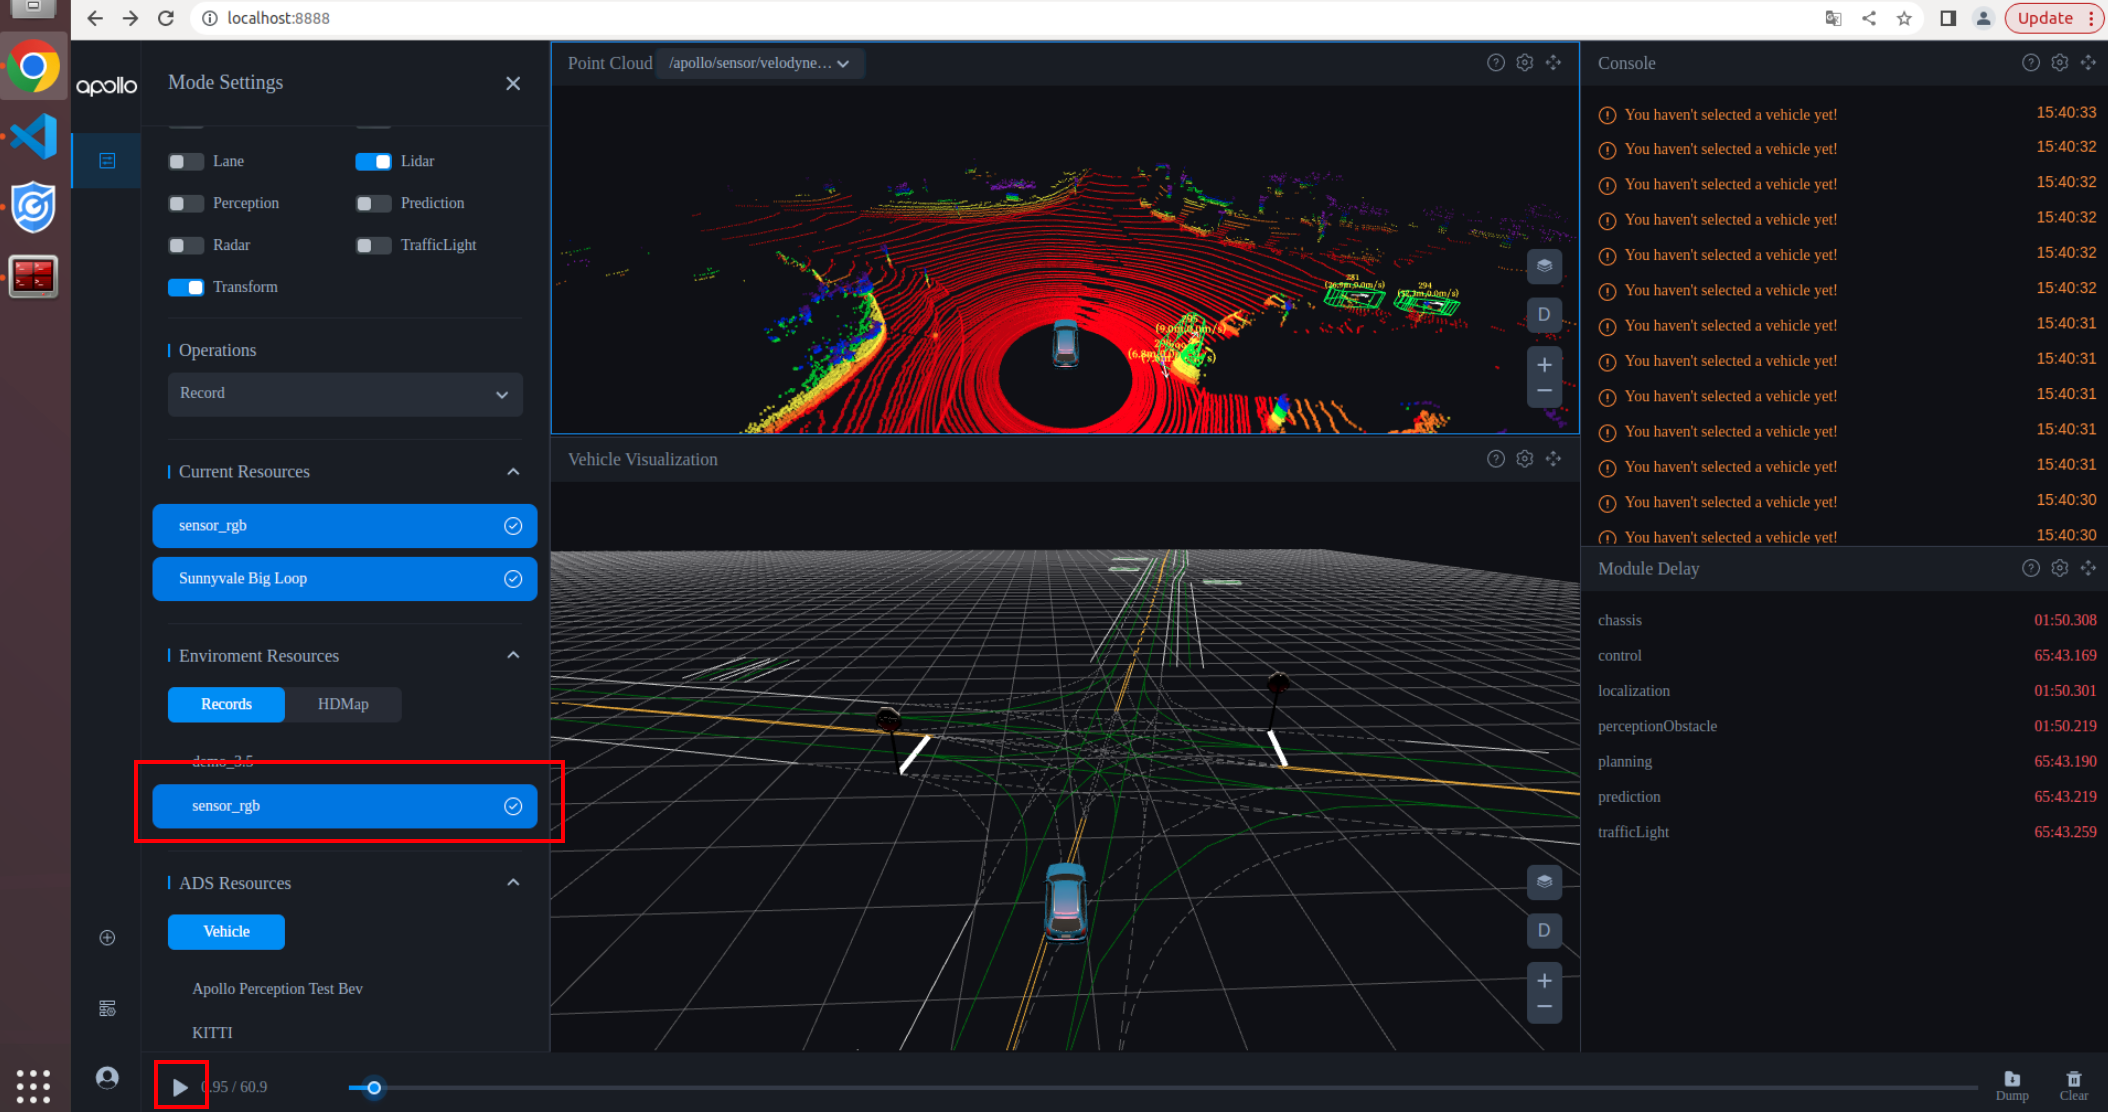
Task: Open point cloud channel dropdown
Action: [759, 63]
